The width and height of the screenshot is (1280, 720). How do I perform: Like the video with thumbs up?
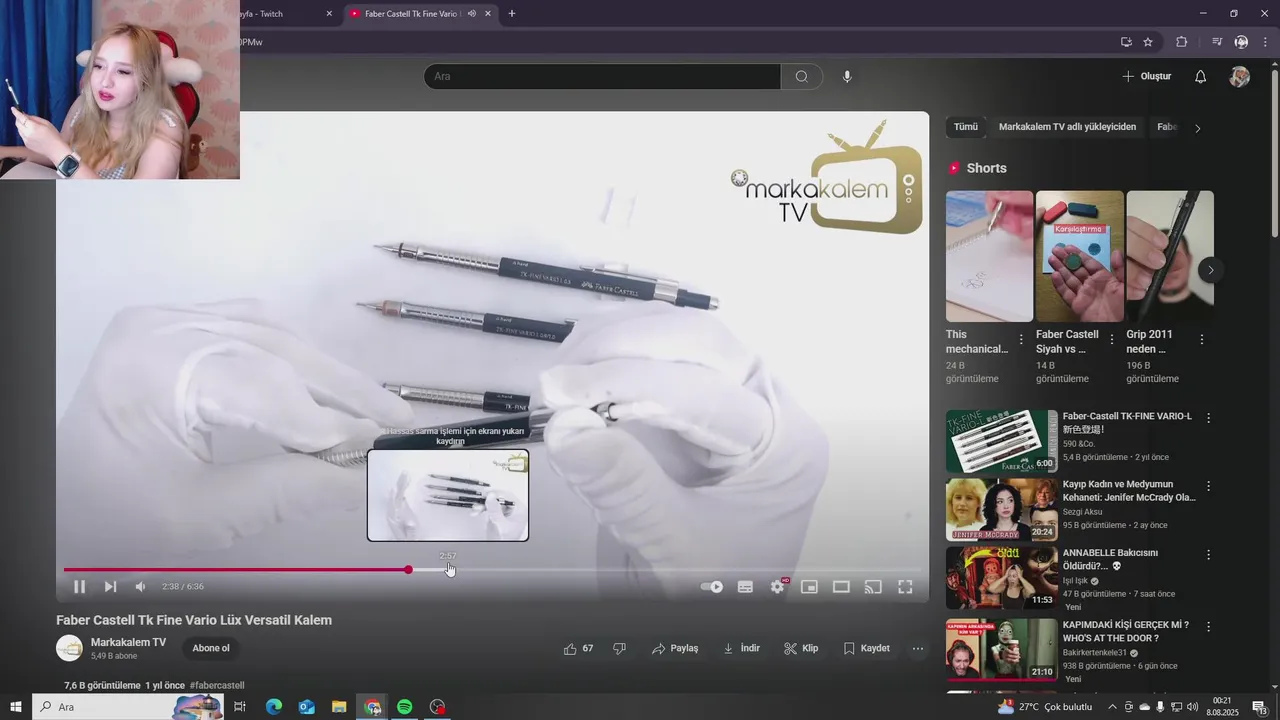(x=579, y=648)
